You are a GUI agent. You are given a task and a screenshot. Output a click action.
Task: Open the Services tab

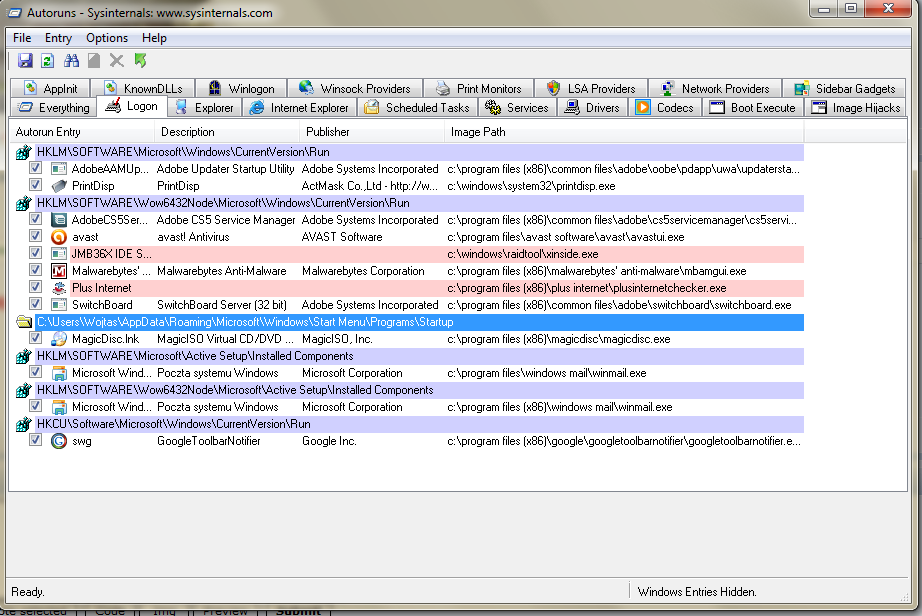(x=517, y=108)
